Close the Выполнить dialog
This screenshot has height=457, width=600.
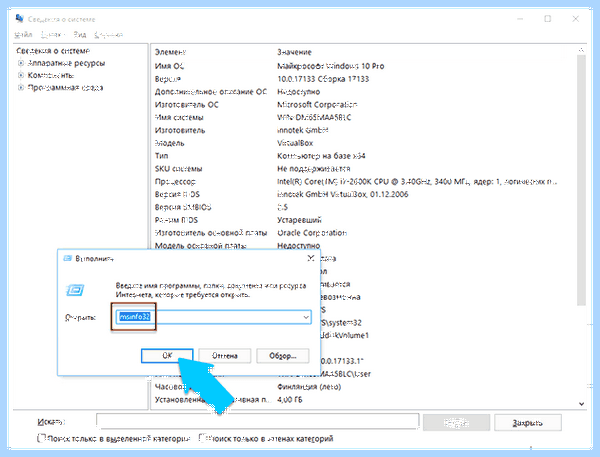click(311, 258)
